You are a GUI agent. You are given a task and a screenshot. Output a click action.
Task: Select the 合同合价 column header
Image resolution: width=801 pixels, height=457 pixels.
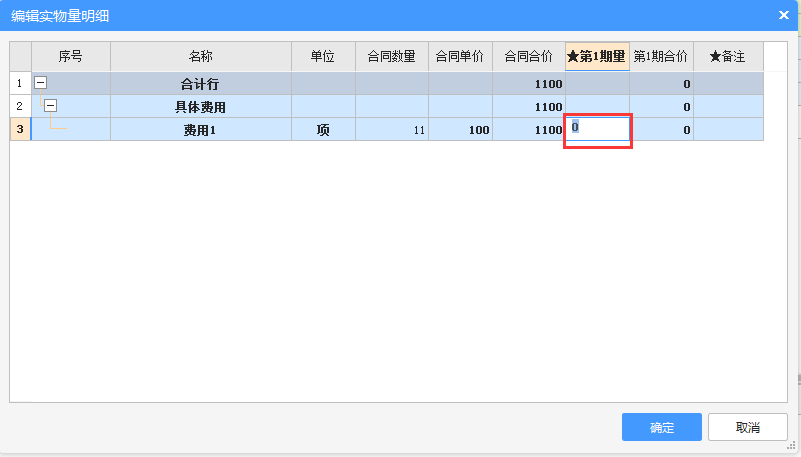[x=528, y=57]
